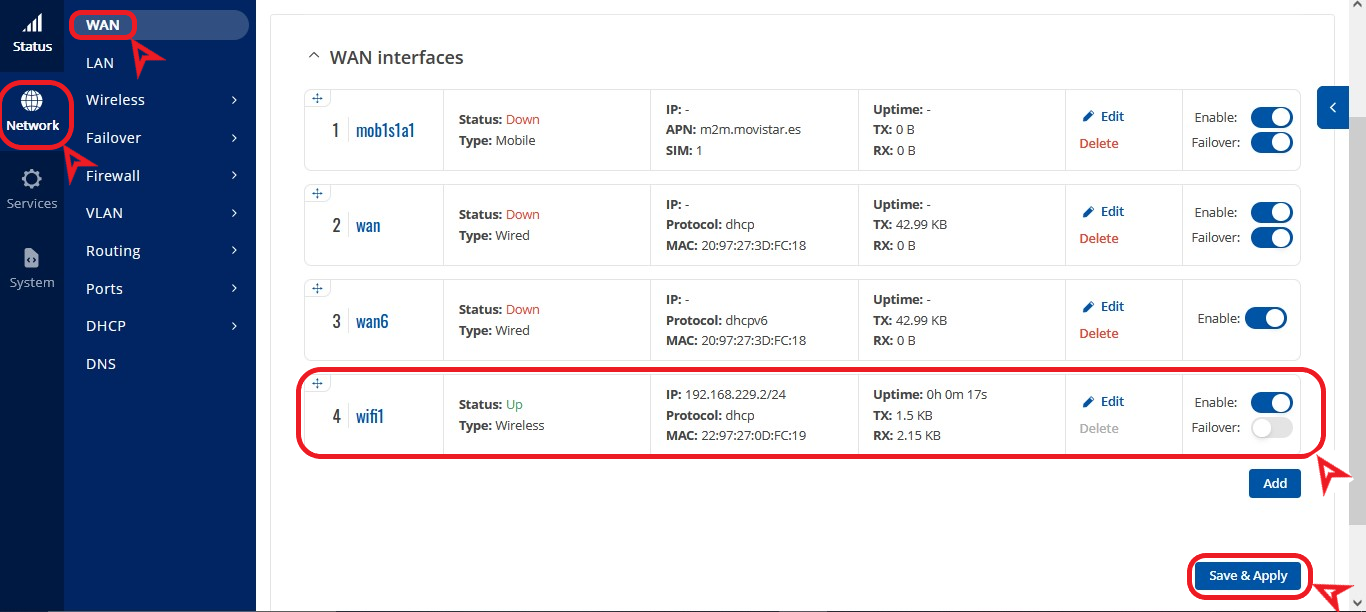1366x612 pixels.
Task: Disable the mob1s1a1 Enable toggle
Action: (1271, 117)
